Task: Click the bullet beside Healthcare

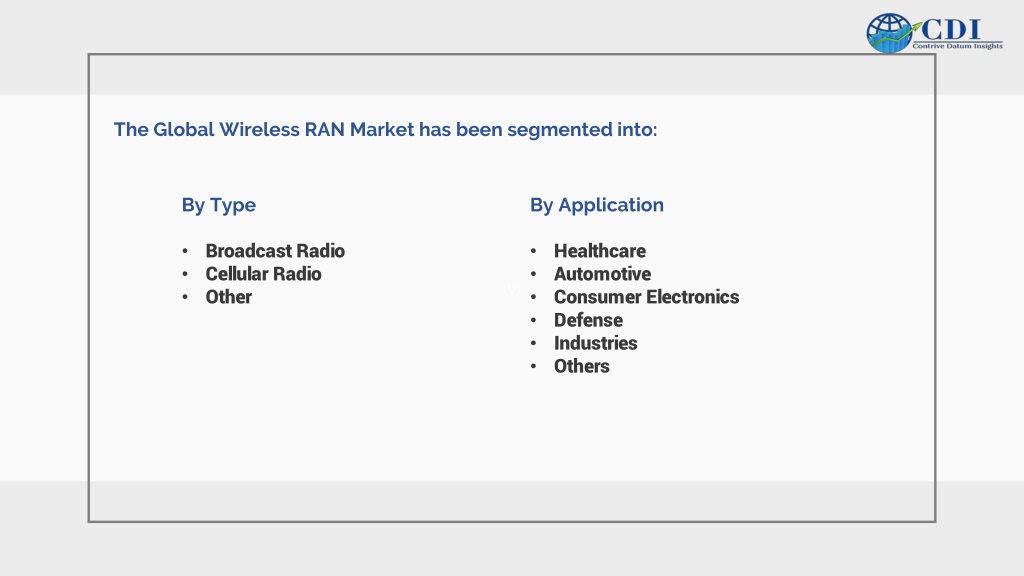Action: [534, 251]
